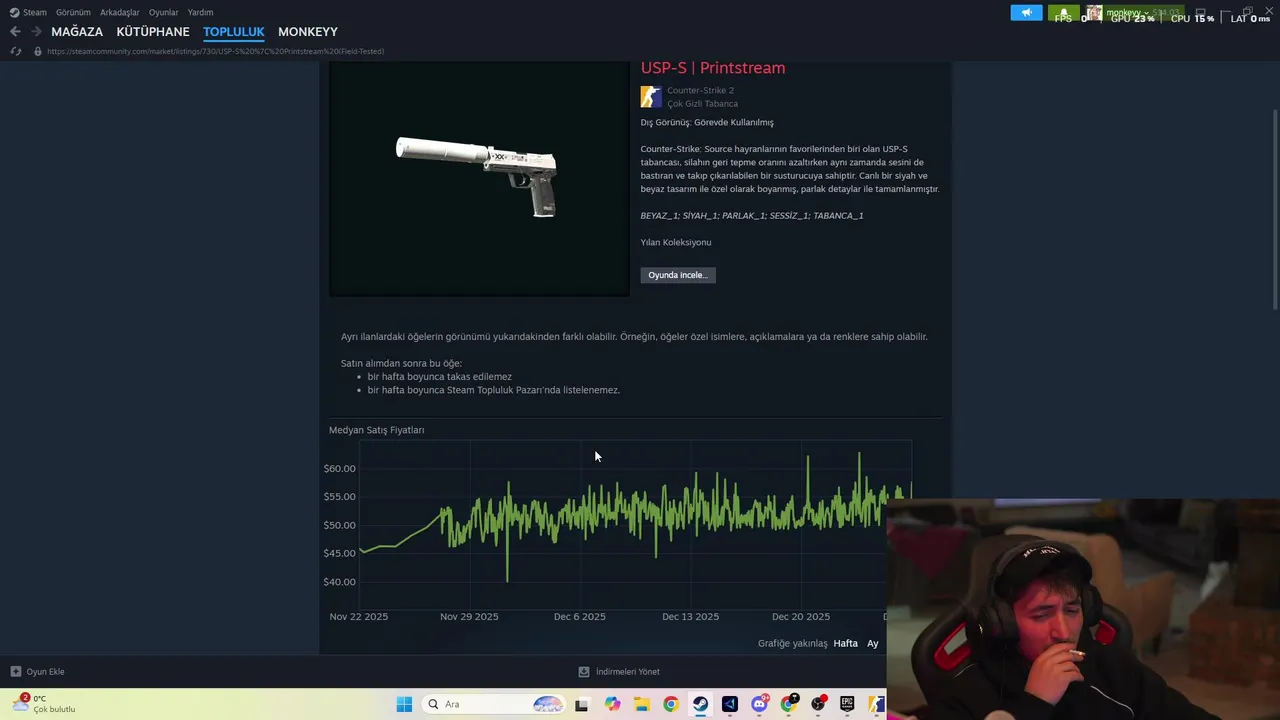Open the second Chrome icon with badge
The image size is (1280, 720).
click(x=789, y=704)
